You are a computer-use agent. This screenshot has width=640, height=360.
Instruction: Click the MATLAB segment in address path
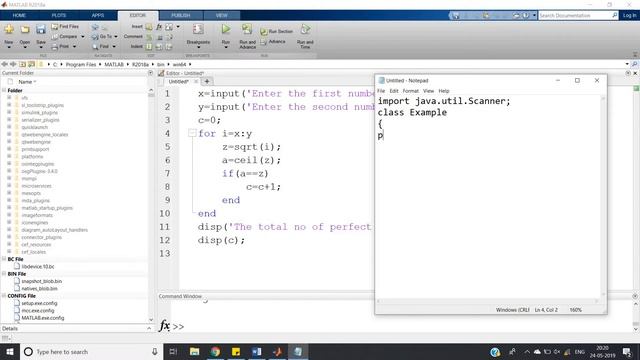click(114, 64)
